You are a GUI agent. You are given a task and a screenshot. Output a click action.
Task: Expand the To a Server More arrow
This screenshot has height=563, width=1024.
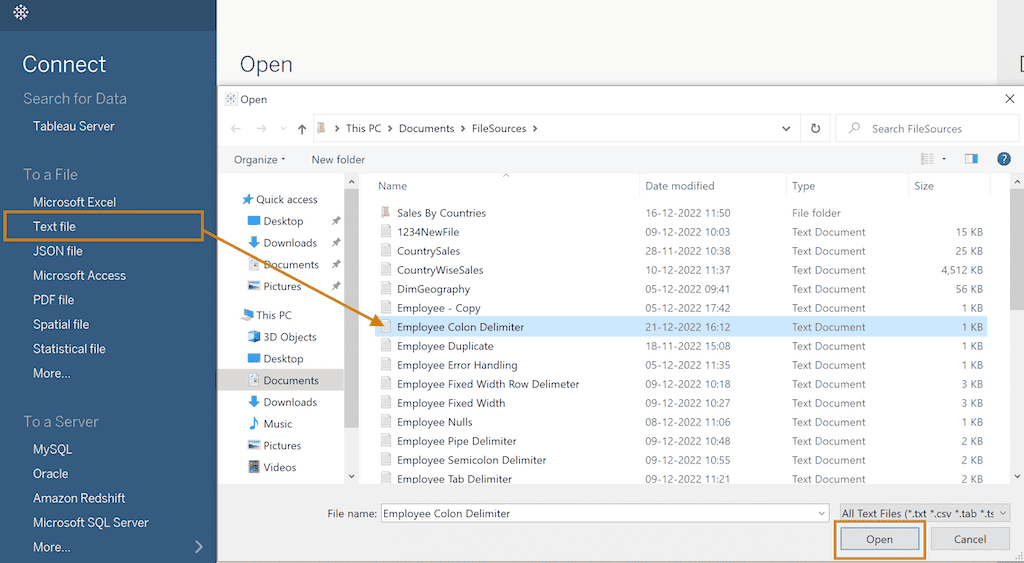coord(199,547)
